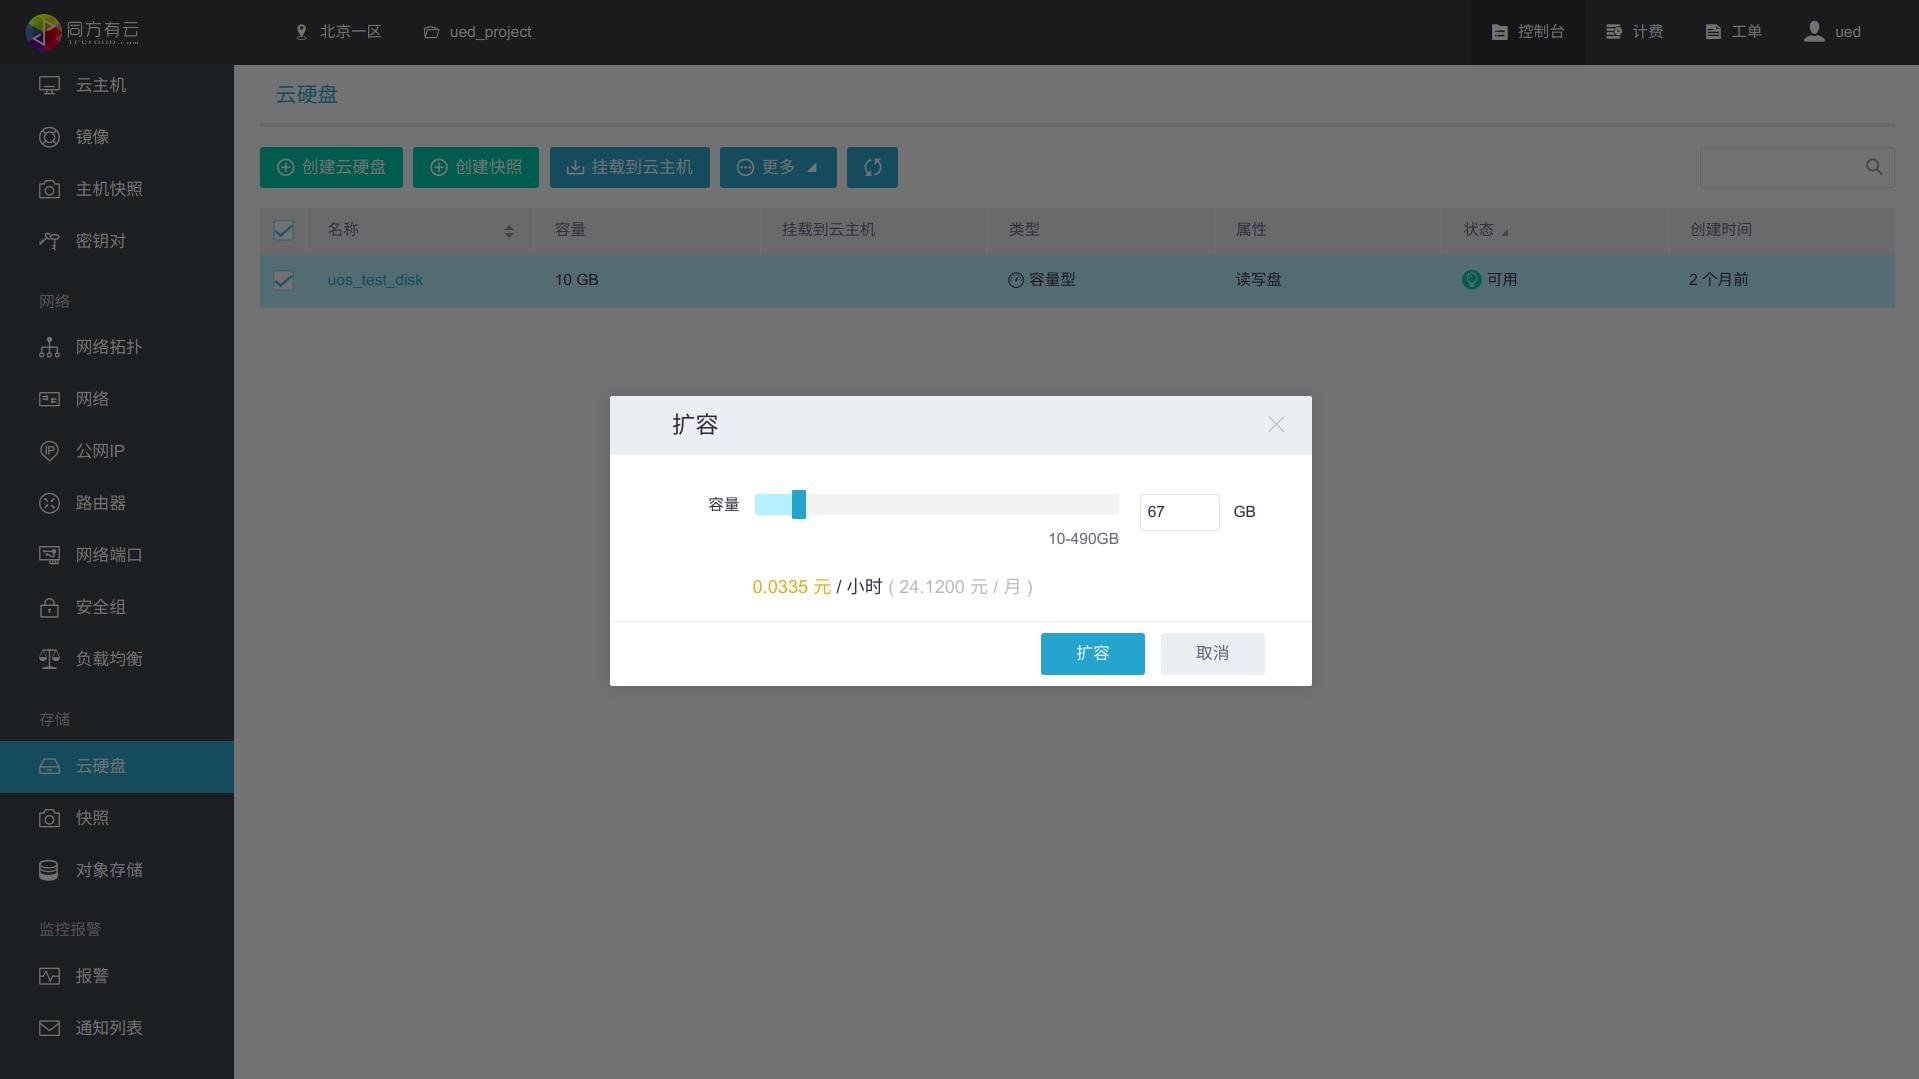
Task: Expand the 更多 dropdown menu
Action: 778,167
